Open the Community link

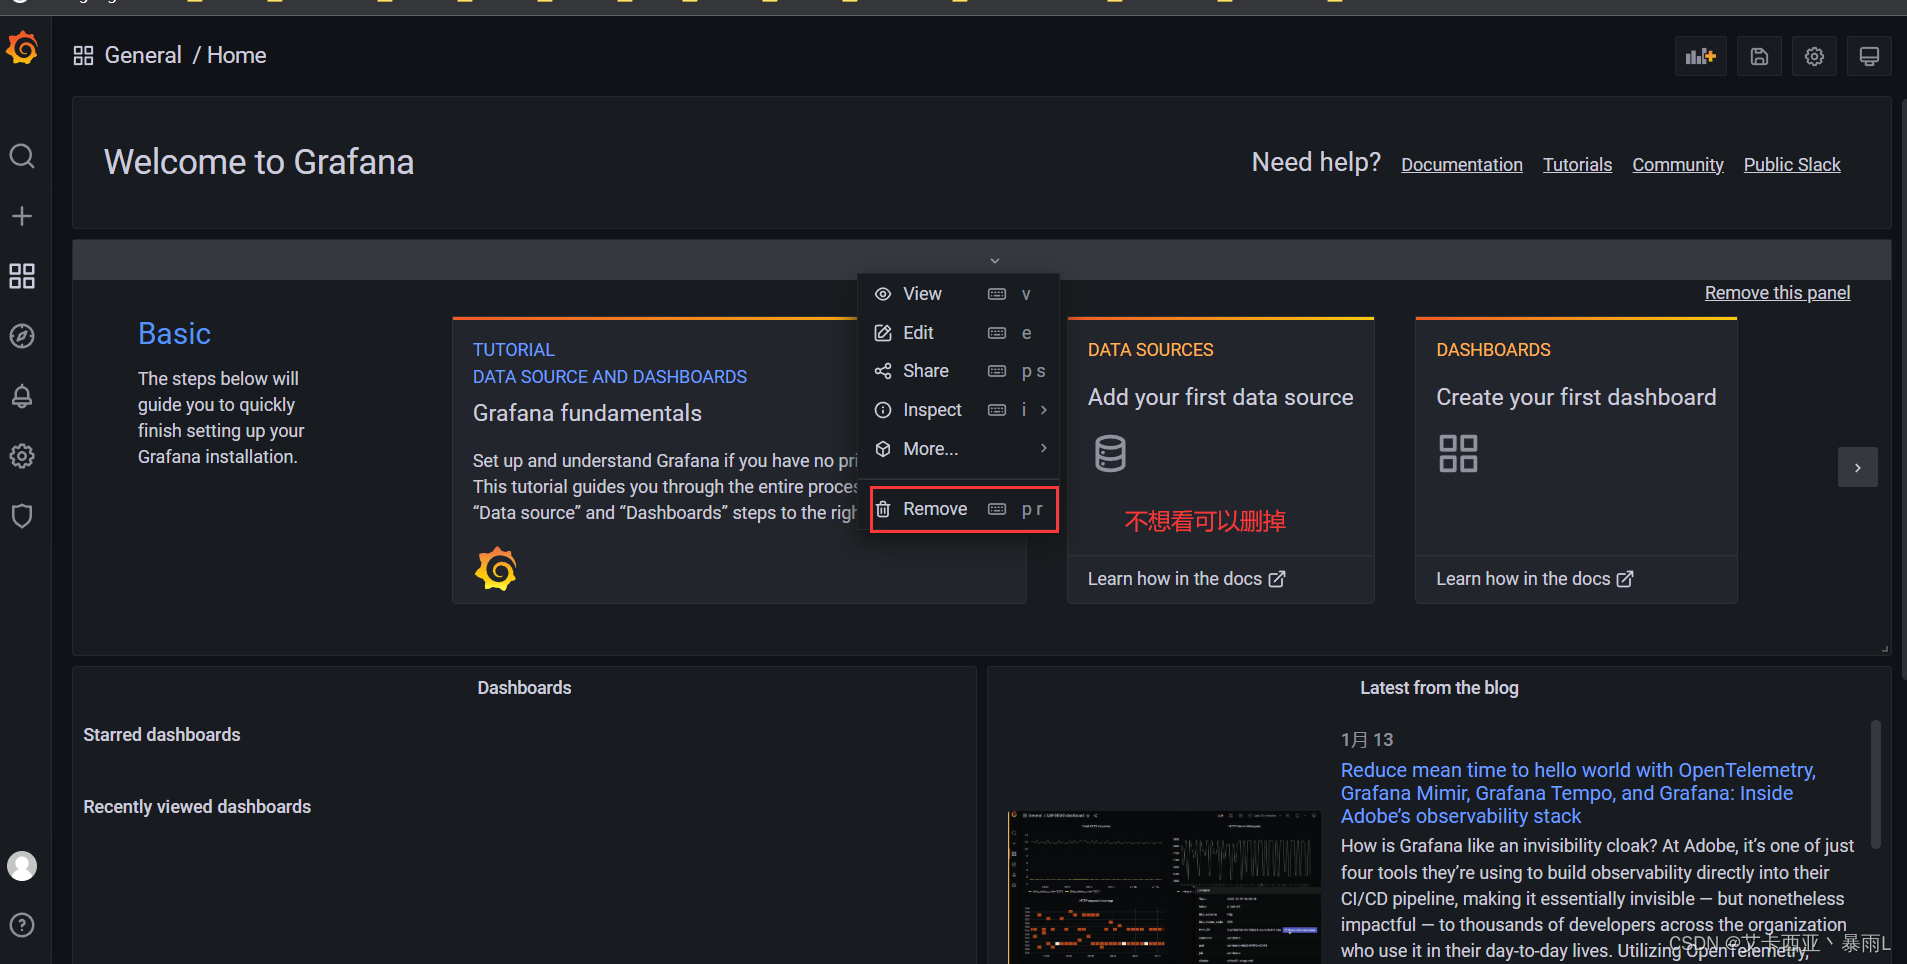[1677, 165]
